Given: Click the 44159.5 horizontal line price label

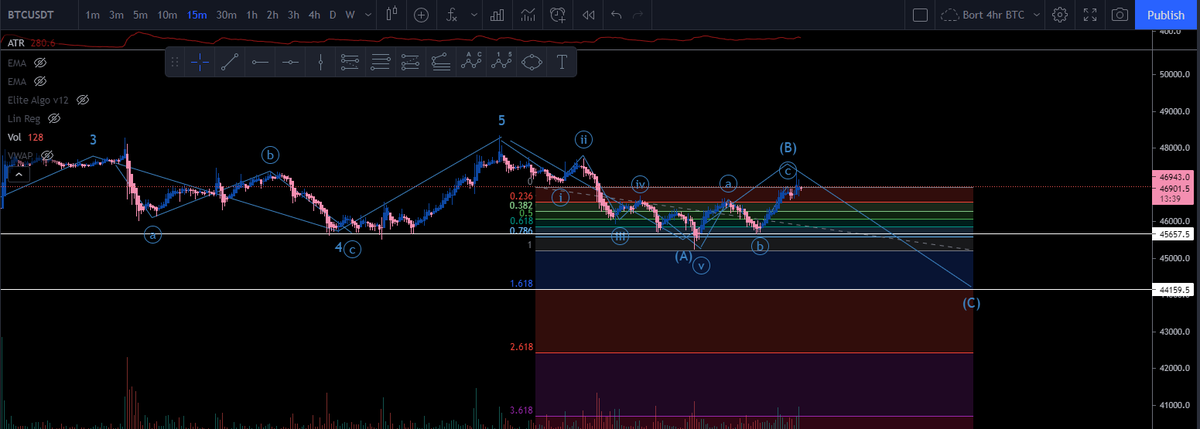Looking at the screenshot, I should [x=1171, y=290].
